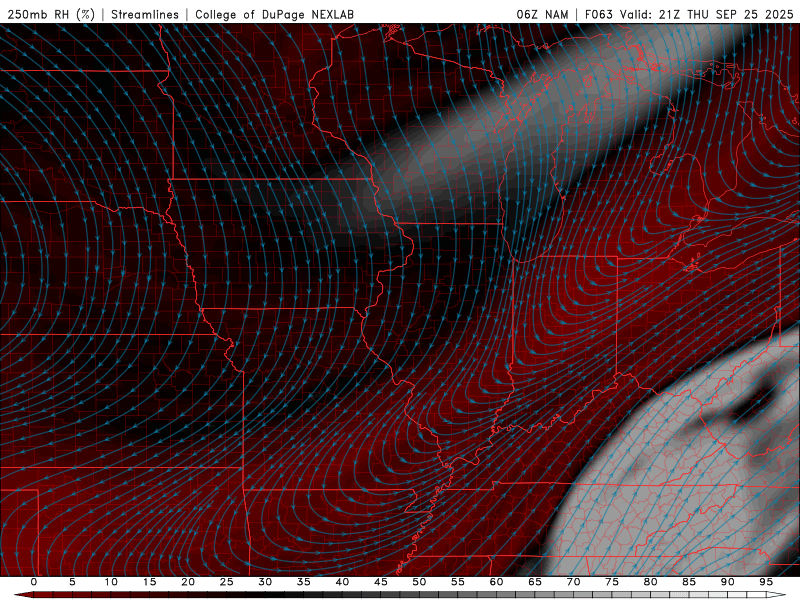This screenshot has height=600, width=800.
Task: Select the "25" label on the color scale
Action: pos(227,582)
